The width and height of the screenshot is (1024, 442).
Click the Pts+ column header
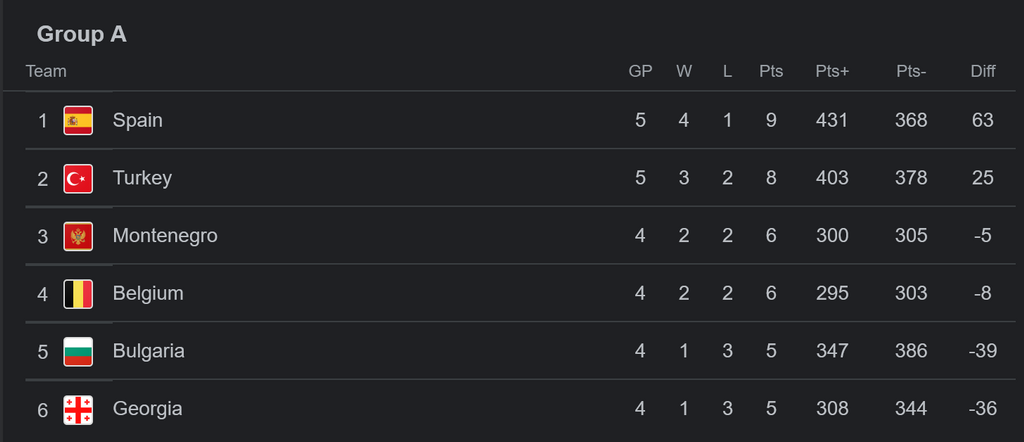(832, 71)
